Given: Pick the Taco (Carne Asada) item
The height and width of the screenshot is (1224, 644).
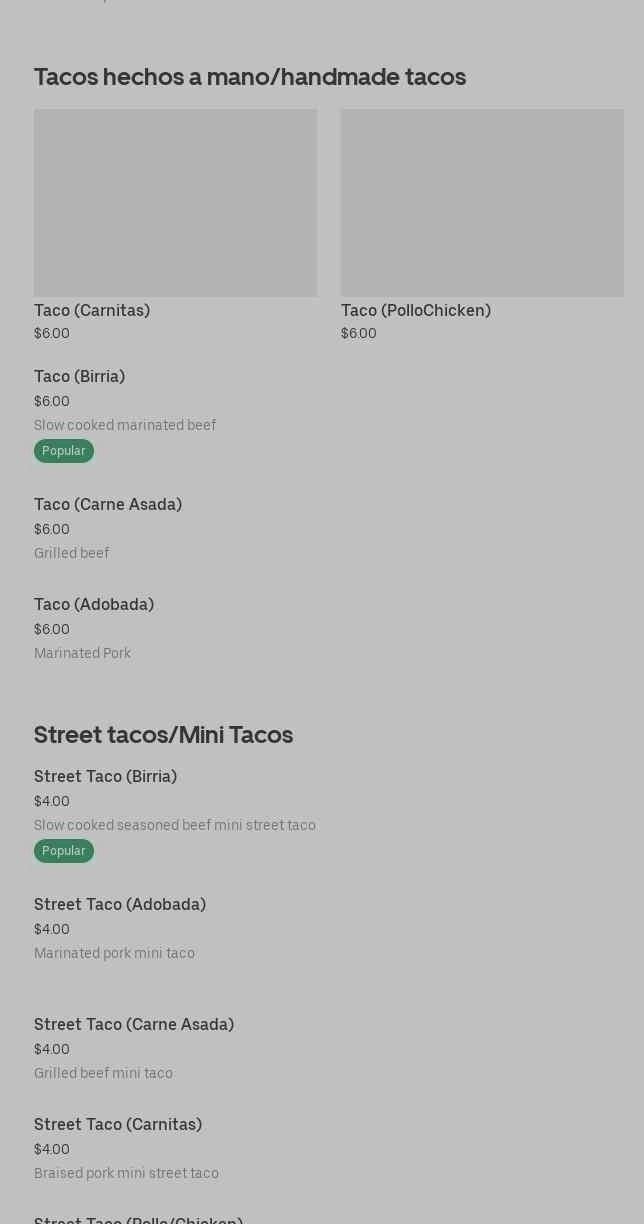Looking at the screenshot, I should click(108, 505).
